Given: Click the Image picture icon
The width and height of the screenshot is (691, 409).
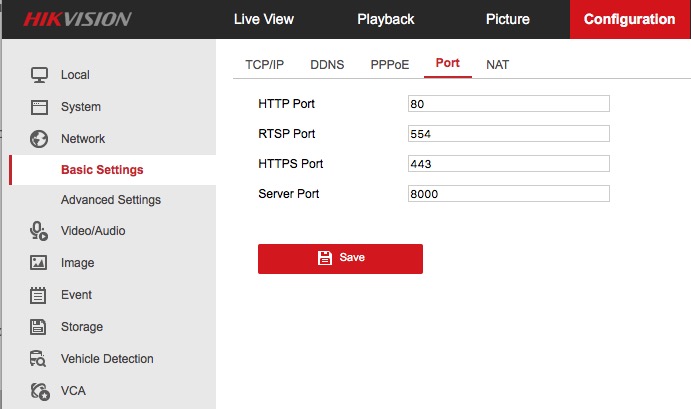Looking at the screenshot, I should (39, 263).
